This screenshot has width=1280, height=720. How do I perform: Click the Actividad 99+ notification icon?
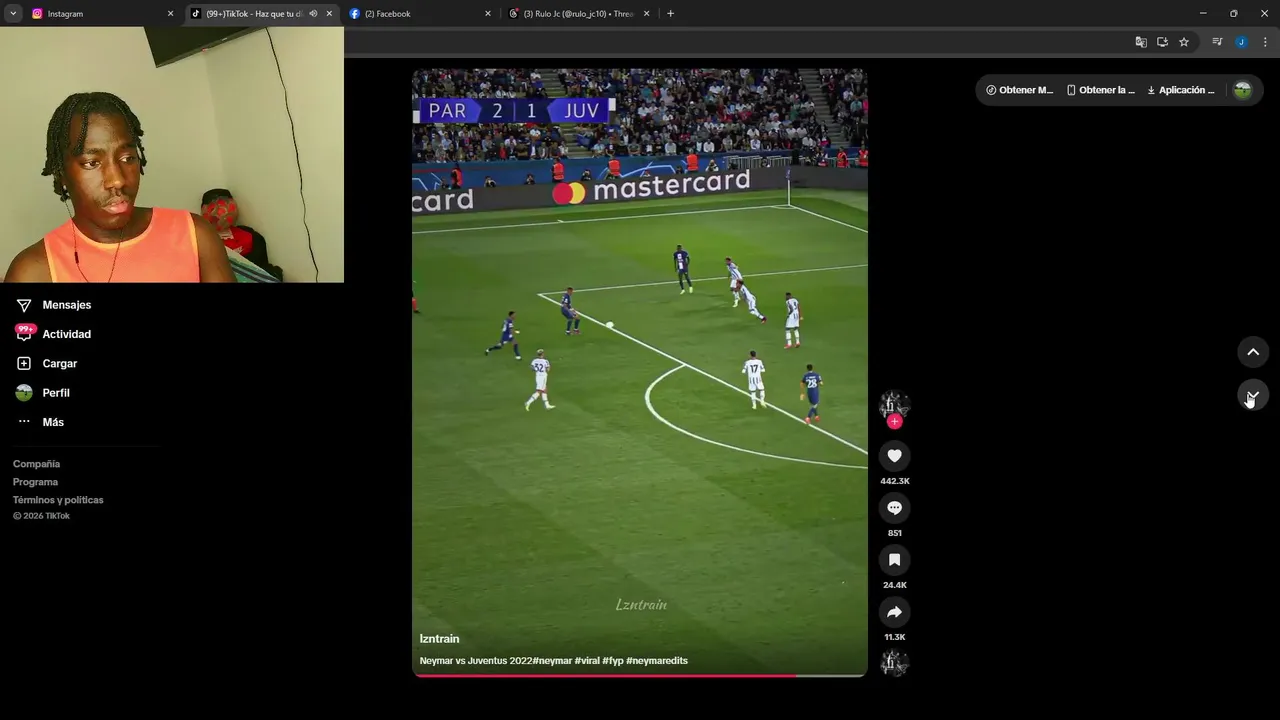[x=24, y=333]
